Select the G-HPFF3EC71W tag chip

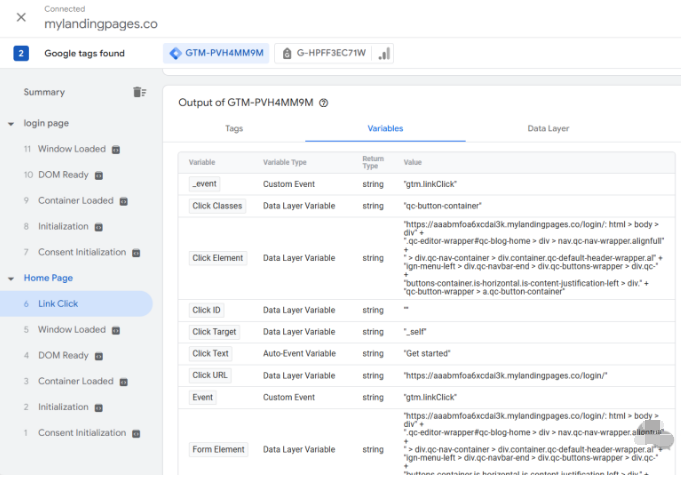click(322, 53)
